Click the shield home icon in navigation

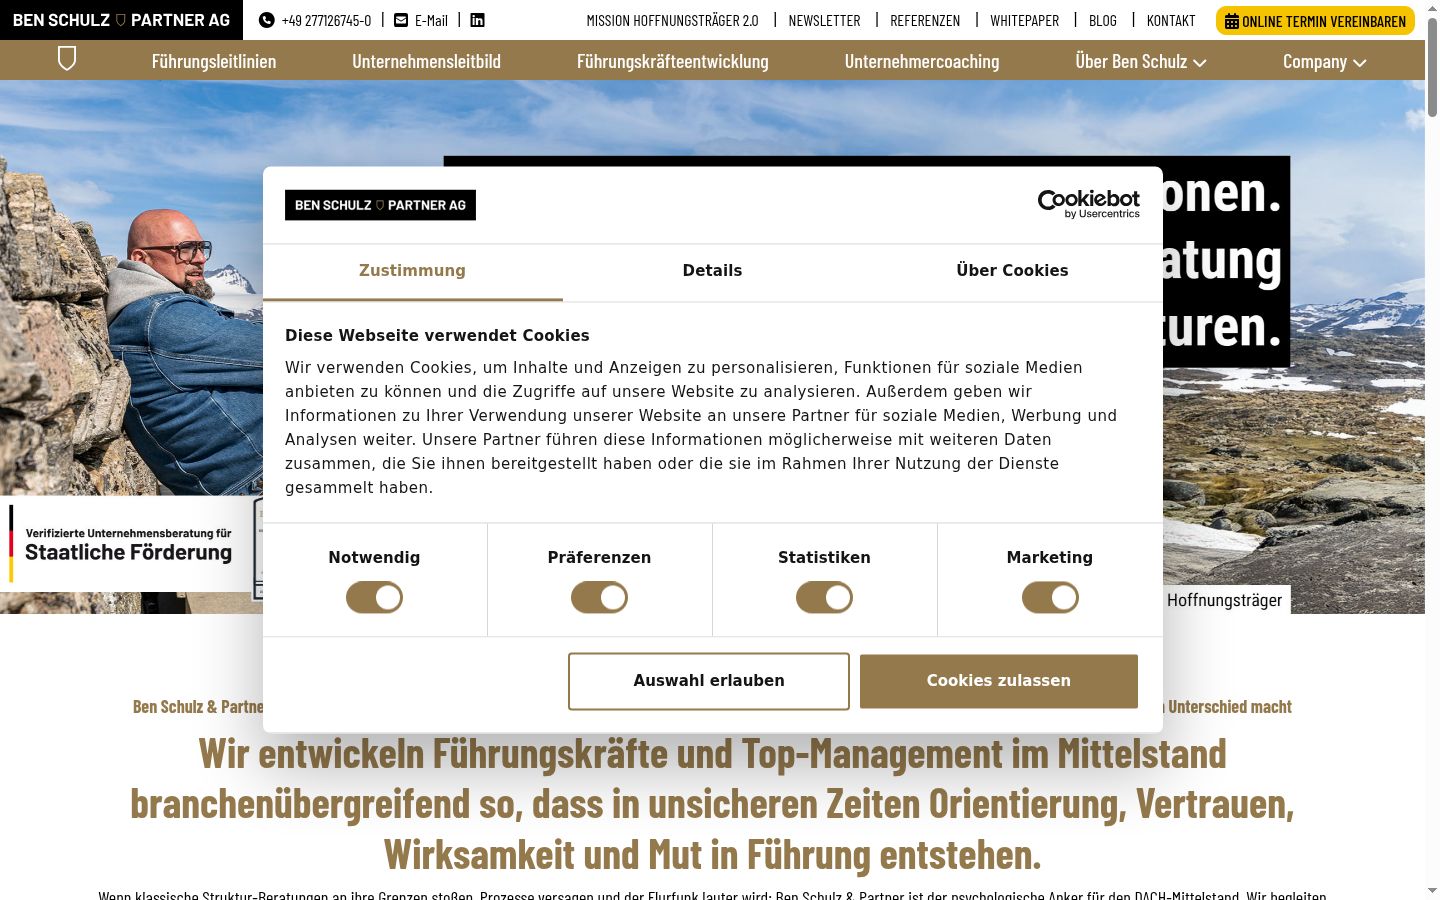coord(67,60)
